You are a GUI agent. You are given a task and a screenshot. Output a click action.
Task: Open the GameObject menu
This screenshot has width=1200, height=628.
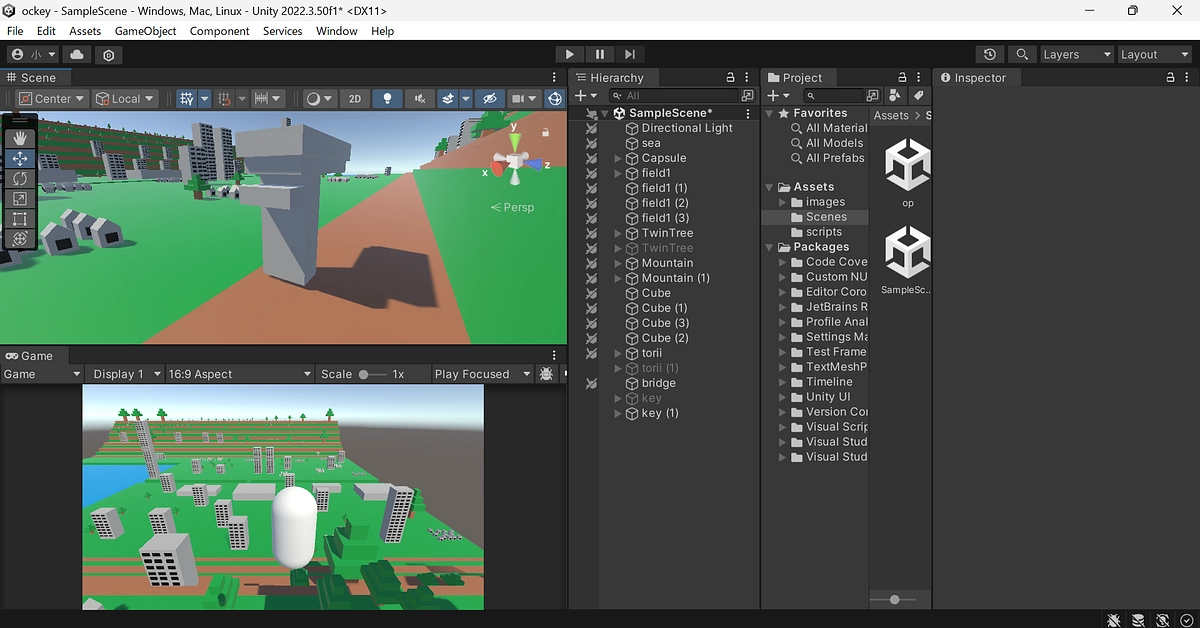coord(145,31)
